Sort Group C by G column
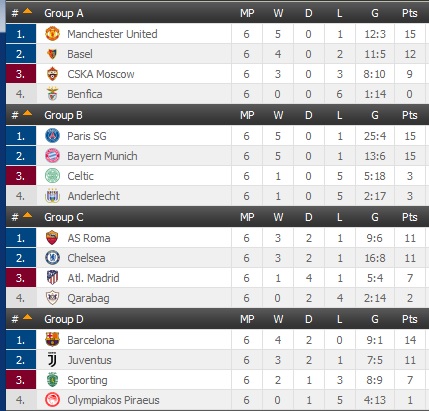 click(375, 217)
